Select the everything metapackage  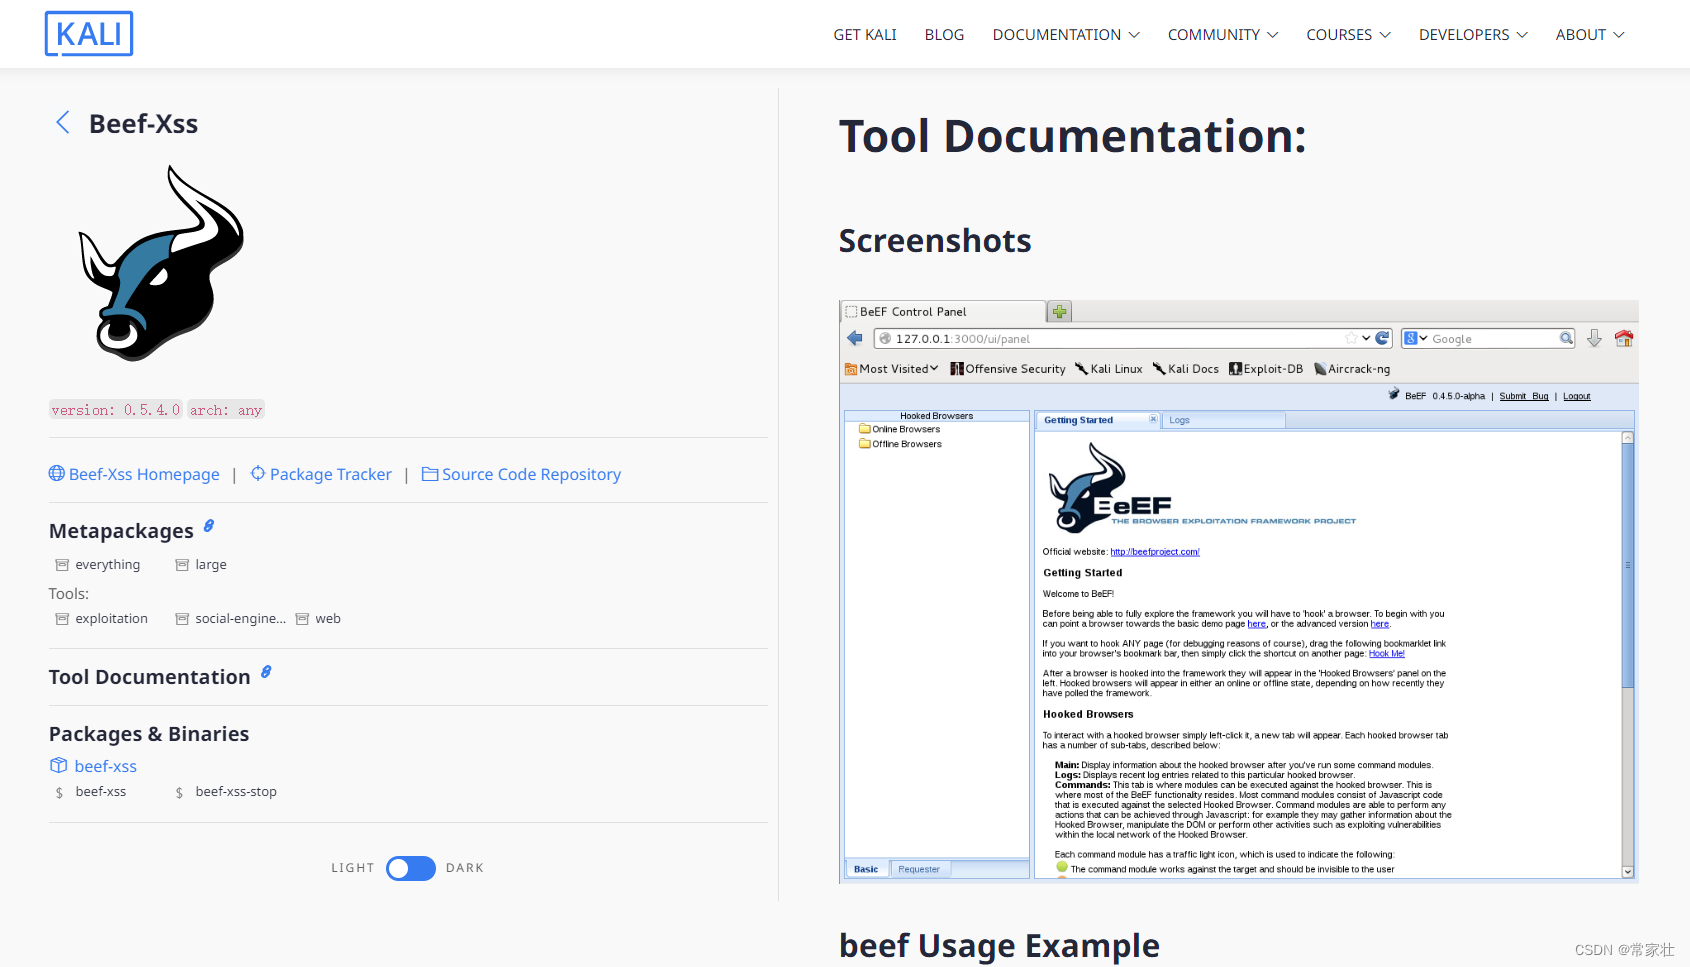click(98, 565)
